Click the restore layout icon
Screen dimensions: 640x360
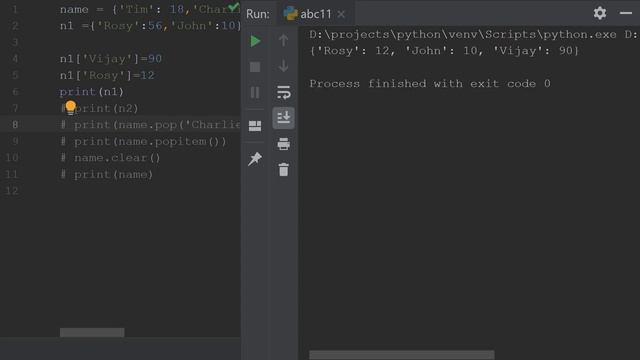(x=255, y=126)
